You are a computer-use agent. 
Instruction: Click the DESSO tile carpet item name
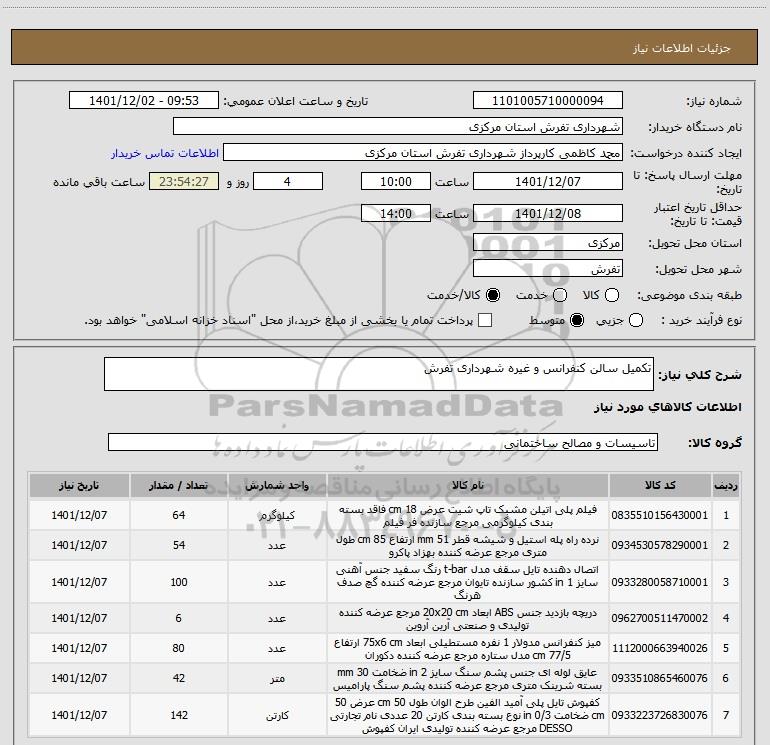pos(468,715)
